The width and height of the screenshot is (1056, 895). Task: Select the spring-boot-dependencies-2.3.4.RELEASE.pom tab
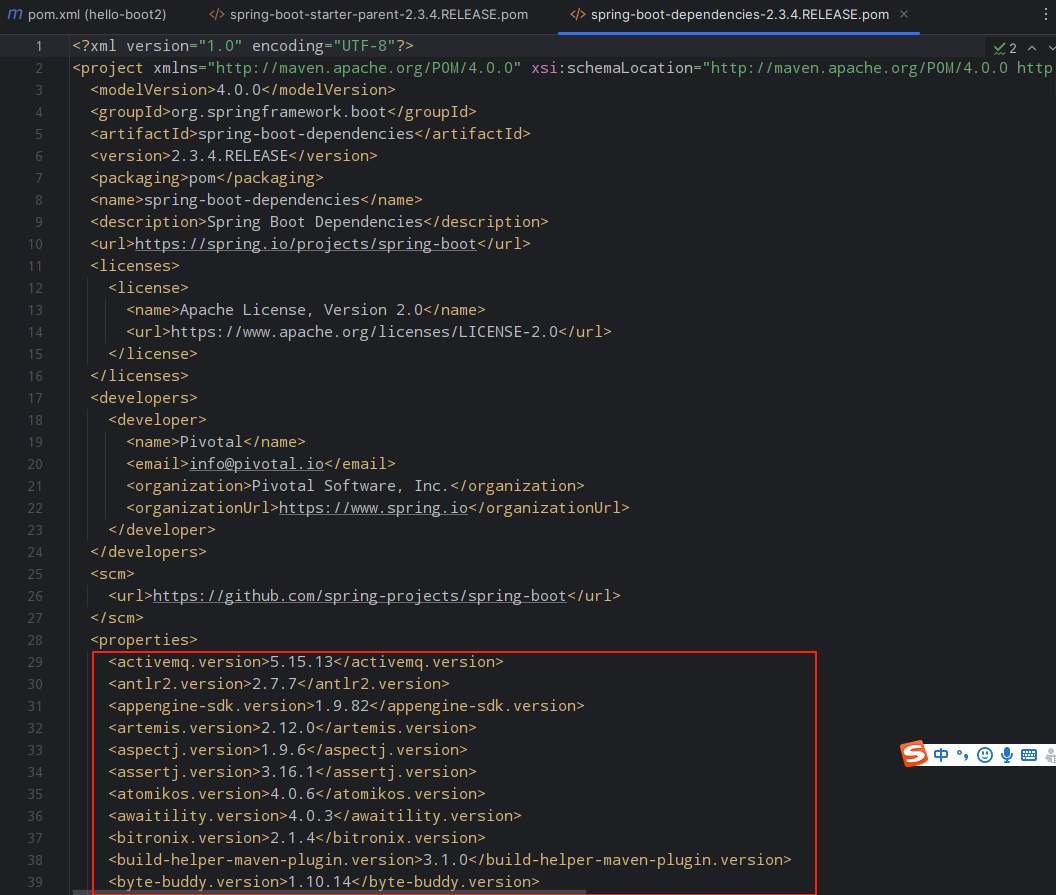click(729, 14)
